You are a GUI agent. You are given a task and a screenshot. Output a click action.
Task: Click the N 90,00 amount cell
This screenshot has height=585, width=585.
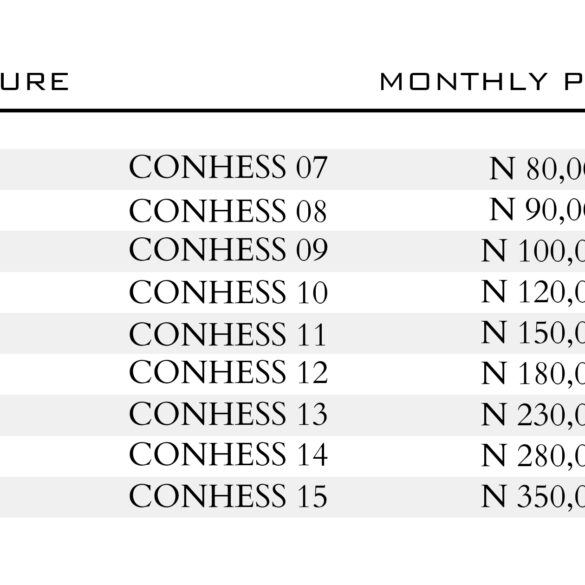[x=537, y=209]
